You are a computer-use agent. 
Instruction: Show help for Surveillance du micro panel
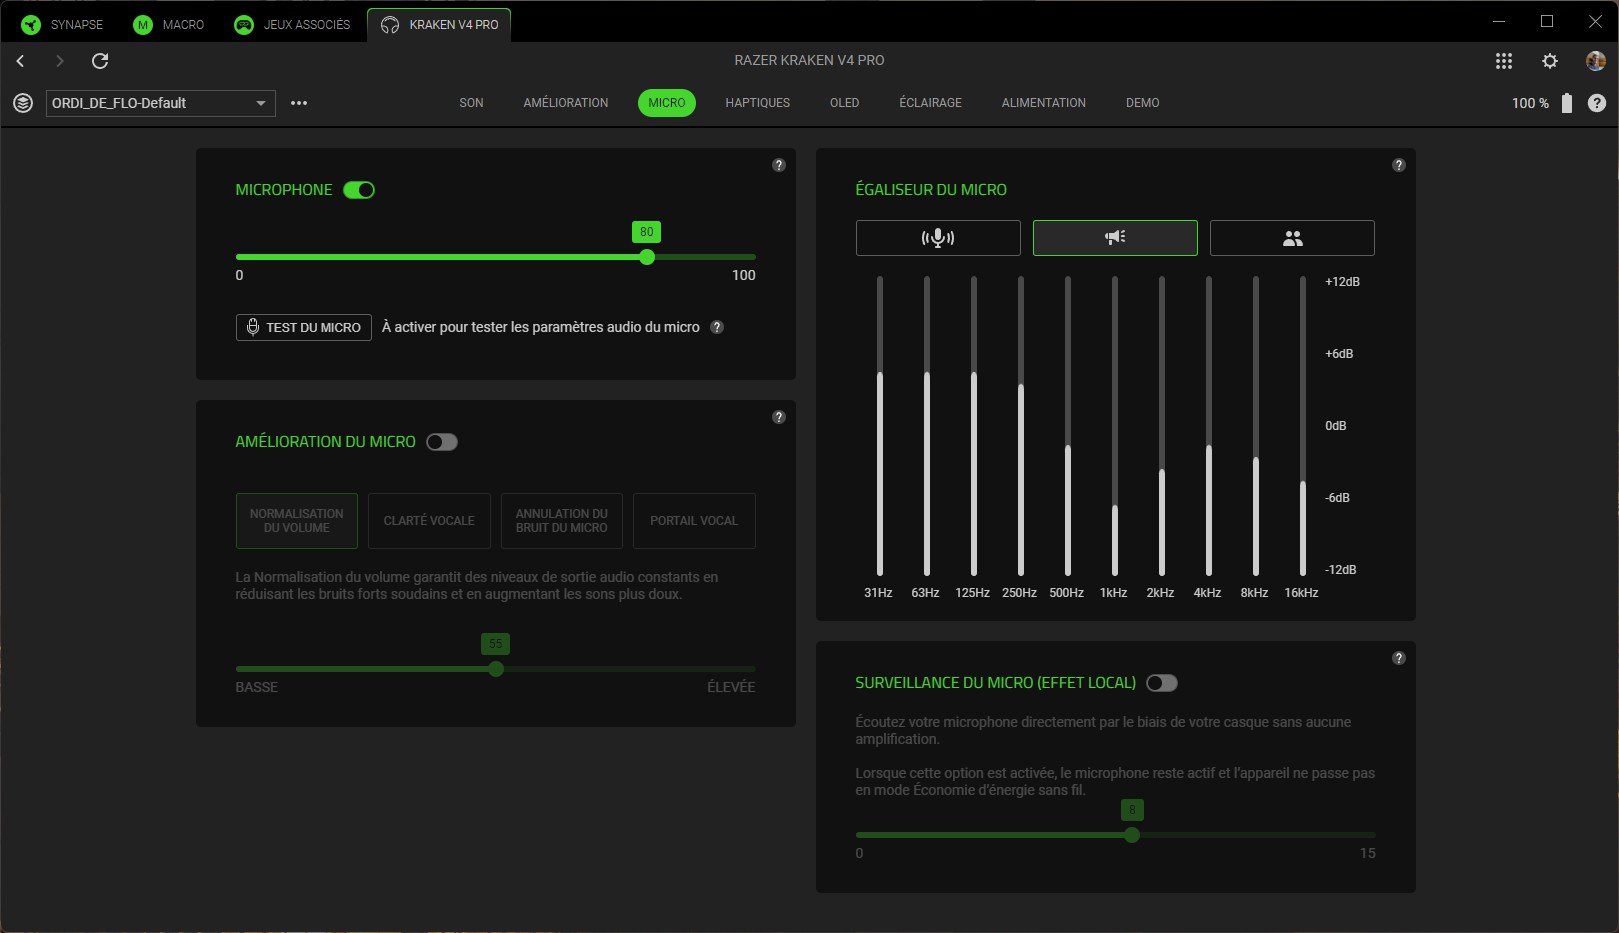point(1399,658)
